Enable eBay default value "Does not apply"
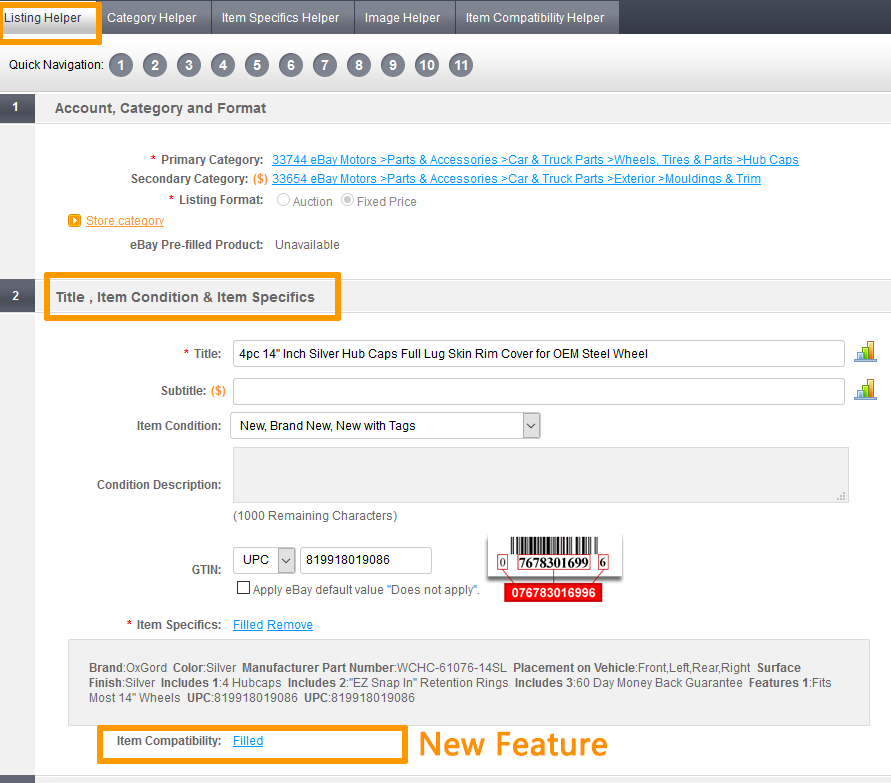Image resolution: width=891 pixels, height=783 pixels. point(243,589)
